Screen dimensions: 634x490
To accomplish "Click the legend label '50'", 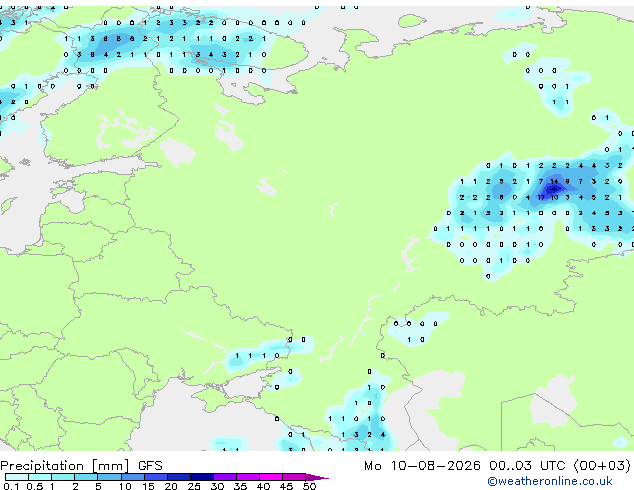I will click(309, 486).
